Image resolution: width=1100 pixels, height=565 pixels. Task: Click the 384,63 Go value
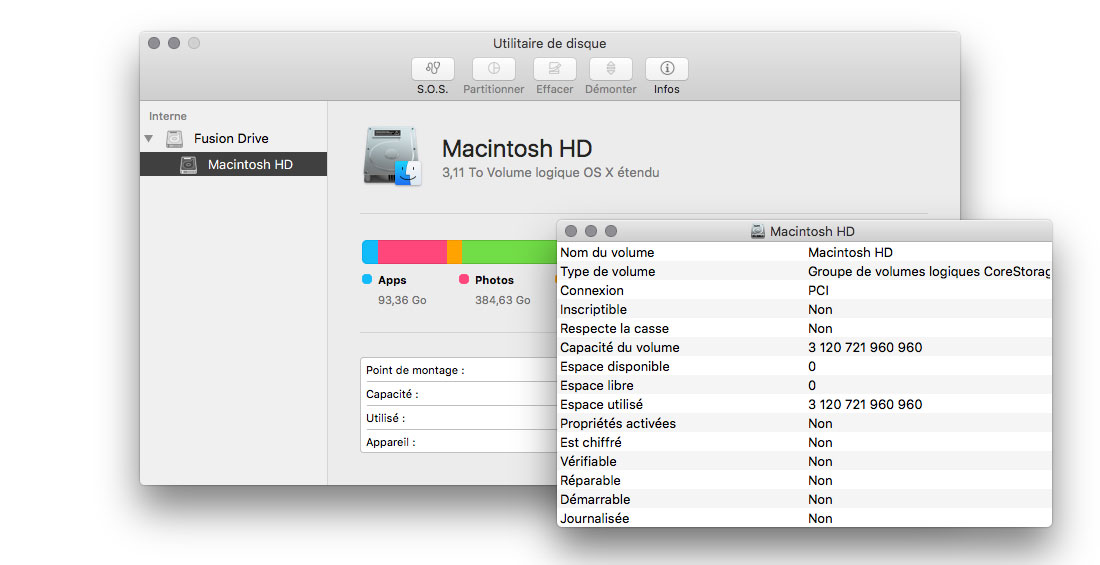[x=502, y=300]
